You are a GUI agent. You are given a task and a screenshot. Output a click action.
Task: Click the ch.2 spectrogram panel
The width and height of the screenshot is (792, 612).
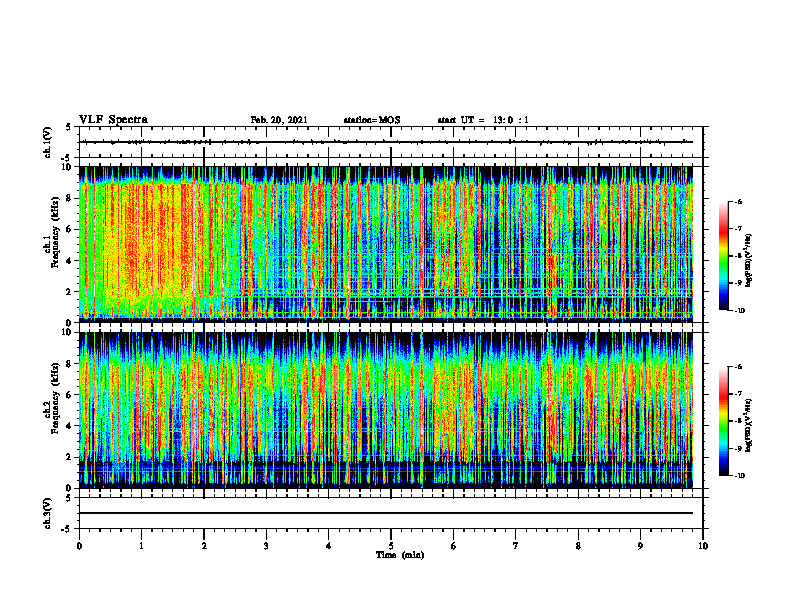point(386,410)
